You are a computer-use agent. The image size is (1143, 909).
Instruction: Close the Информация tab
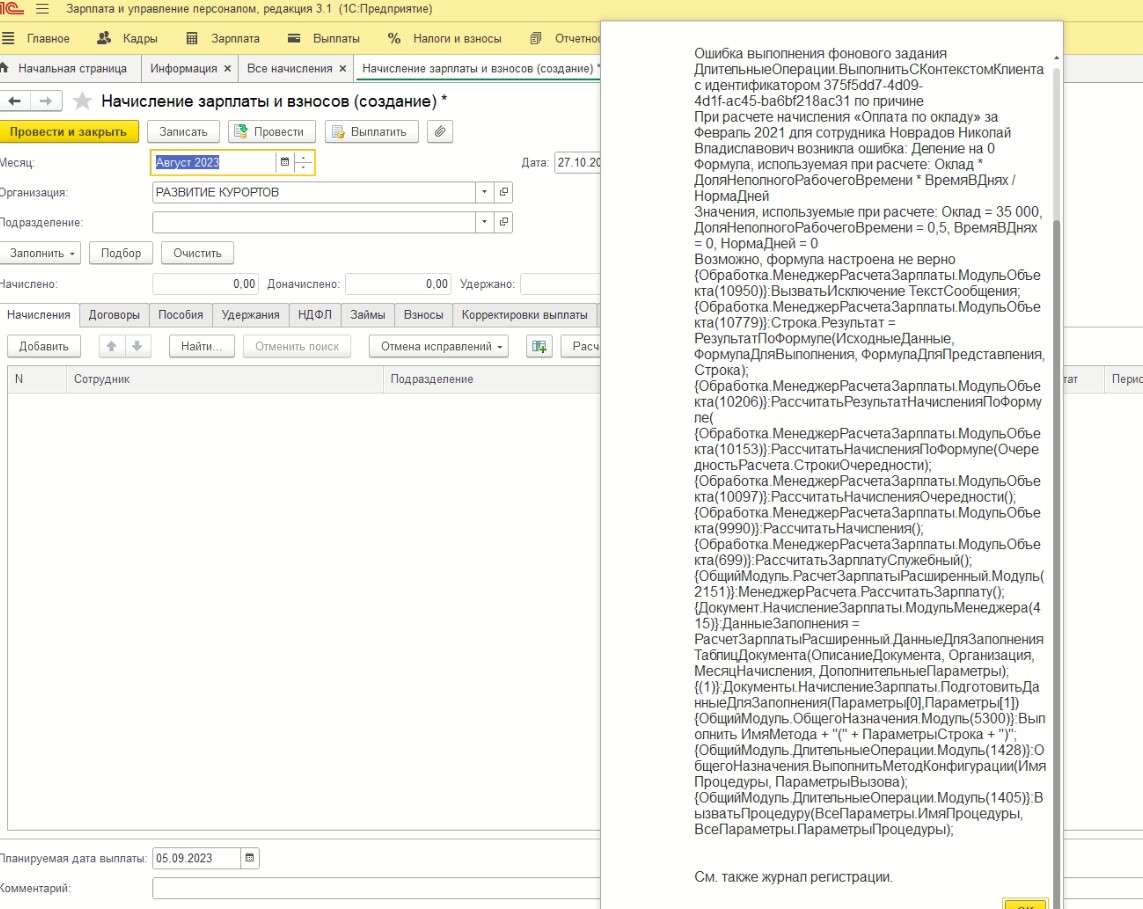pyautogui.click(x=227, y=69)
